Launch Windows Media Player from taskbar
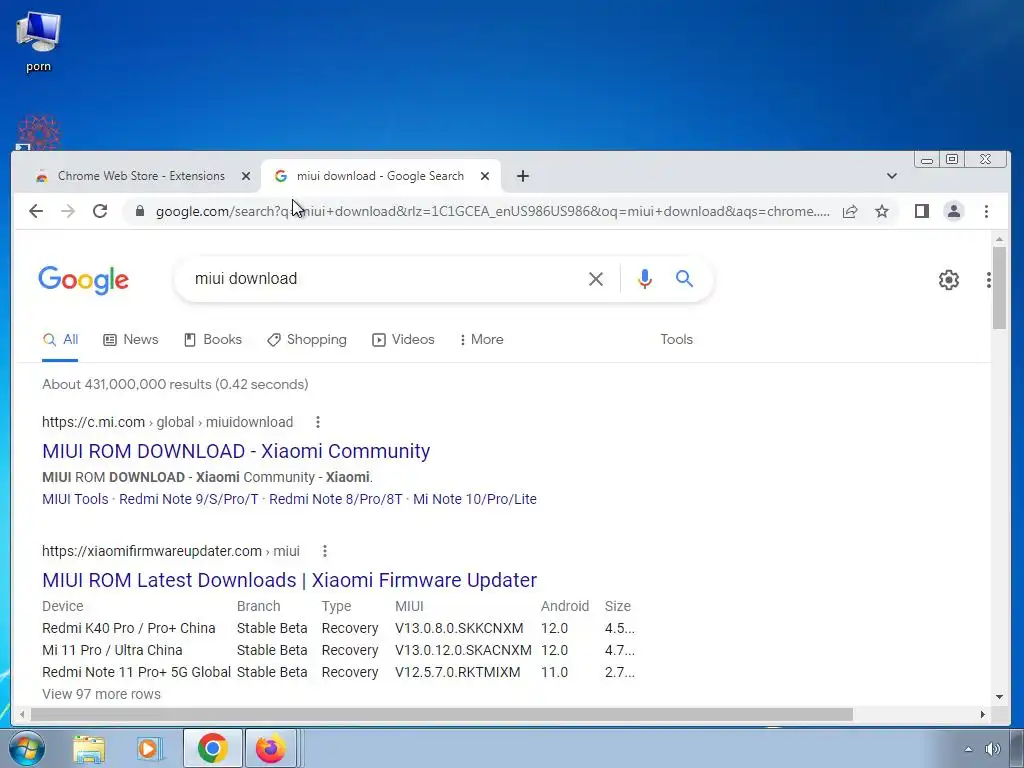The width and height of the screenshot is (1024, 768). click(x=150, y=748)
